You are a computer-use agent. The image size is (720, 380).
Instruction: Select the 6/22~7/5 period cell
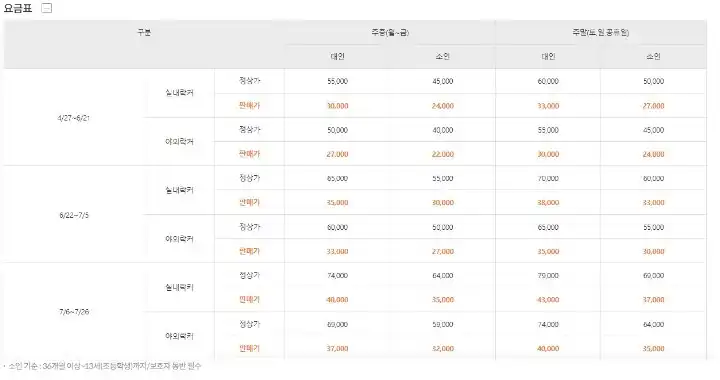[x=74, y=215]
